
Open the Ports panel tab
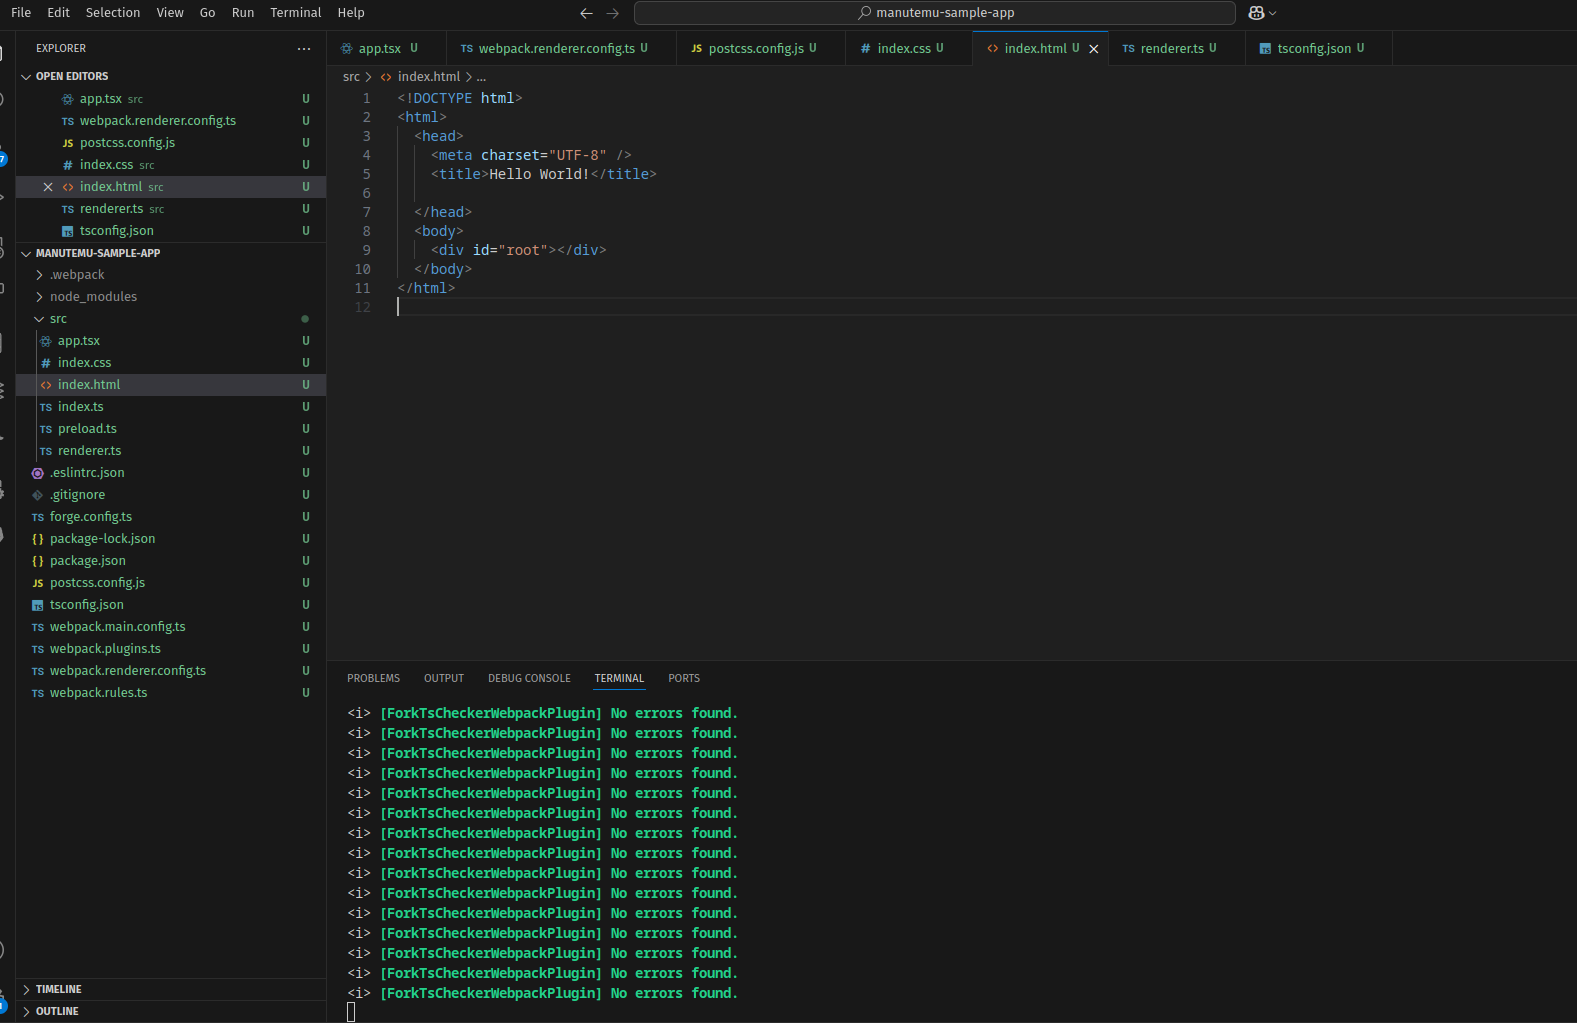pos(684,678)
